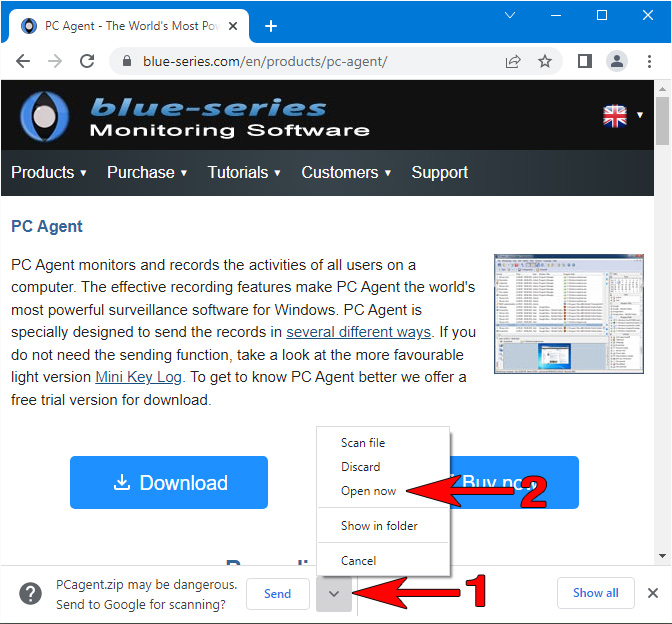Open new tab with plus button
Screen dimensions: 672x624
point(271,26)
